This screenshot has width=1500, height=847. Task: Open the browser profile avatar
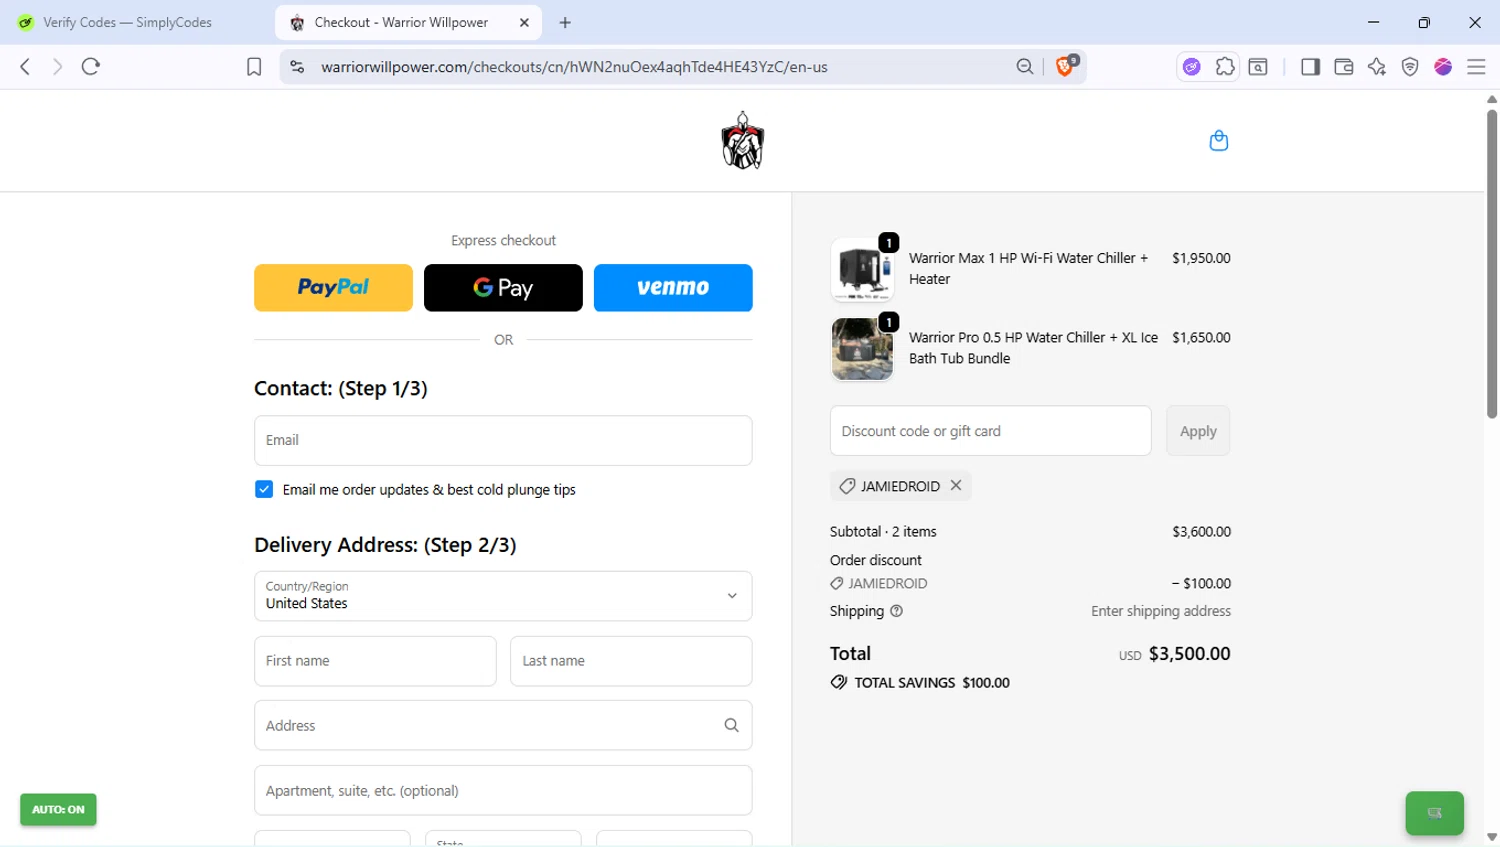click(x=1443, y=67)
